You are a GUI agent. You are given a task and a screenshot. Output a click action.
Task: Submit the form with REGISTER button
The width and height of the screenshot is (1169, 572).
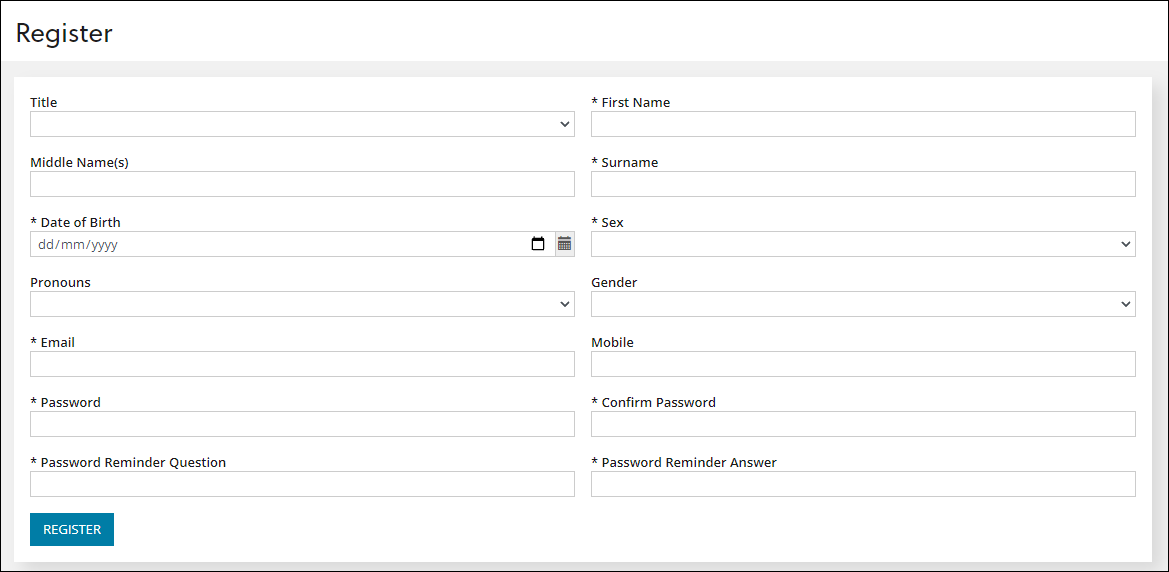pos(72,529)
